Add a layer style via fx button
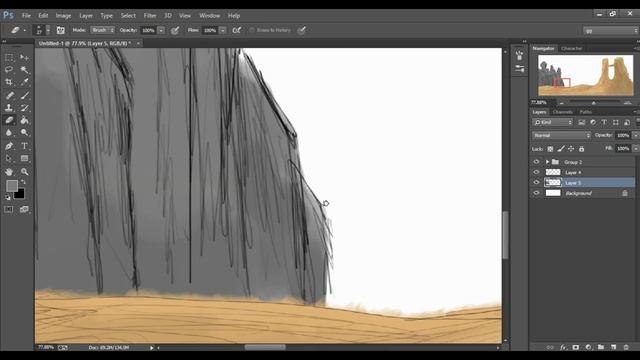Viewport: 640px width, 360px height. (563, 347)
